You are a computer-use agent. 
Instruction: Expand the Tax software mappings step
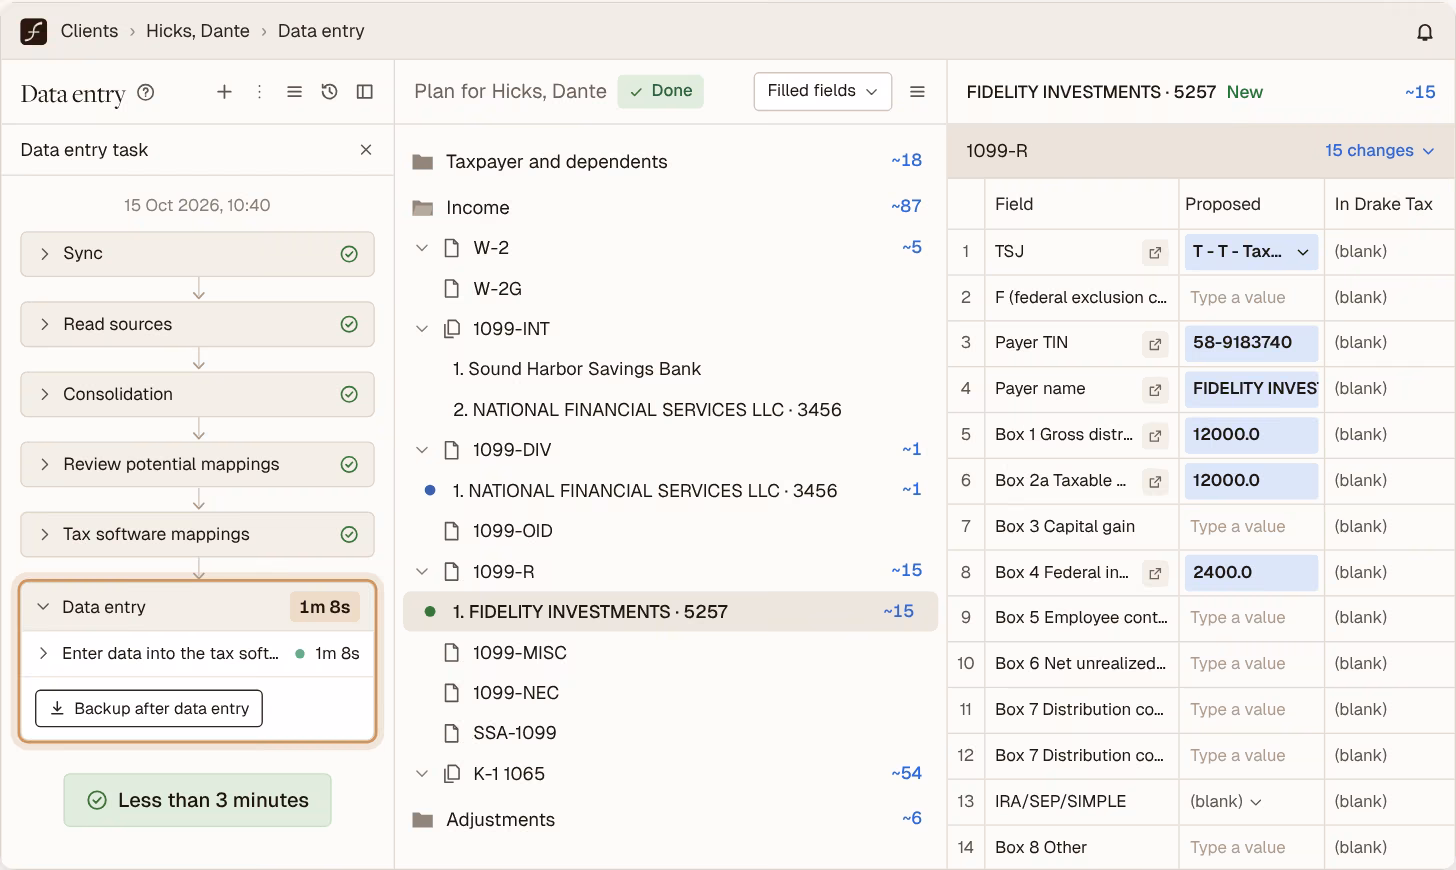point(197,534)
